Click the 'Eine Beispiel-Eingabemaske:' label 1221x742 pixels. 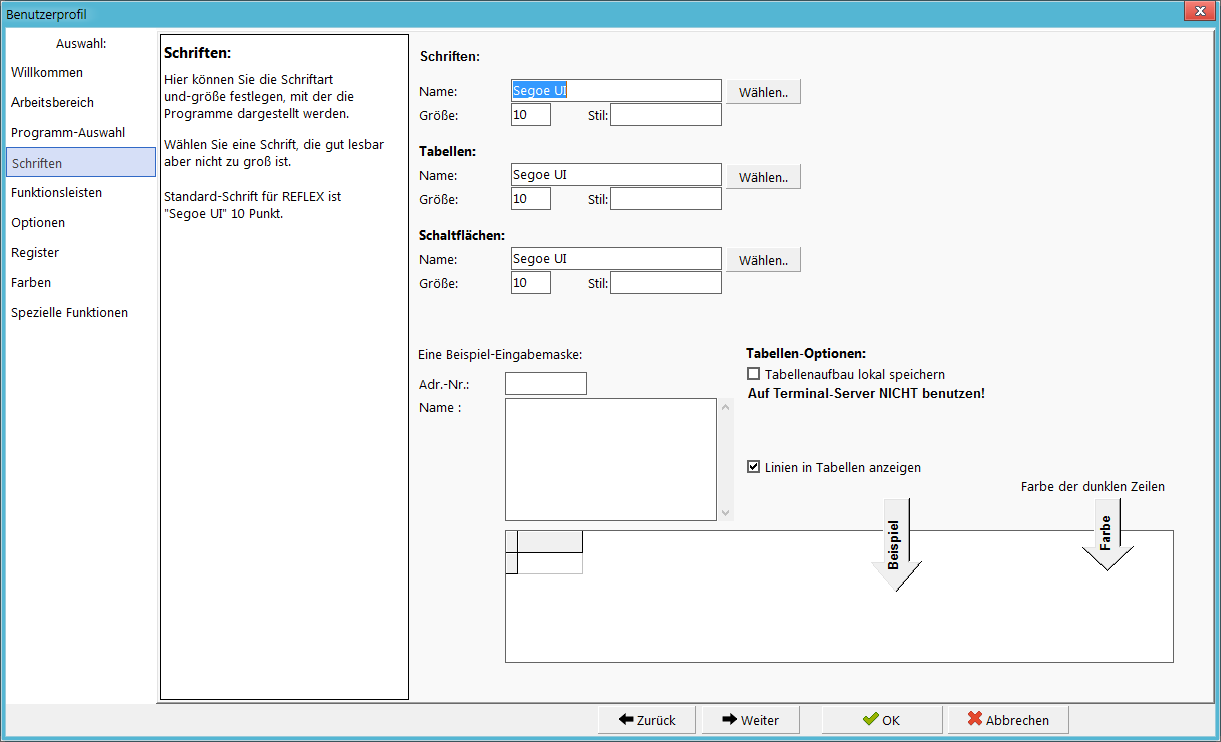pos(501,354)
